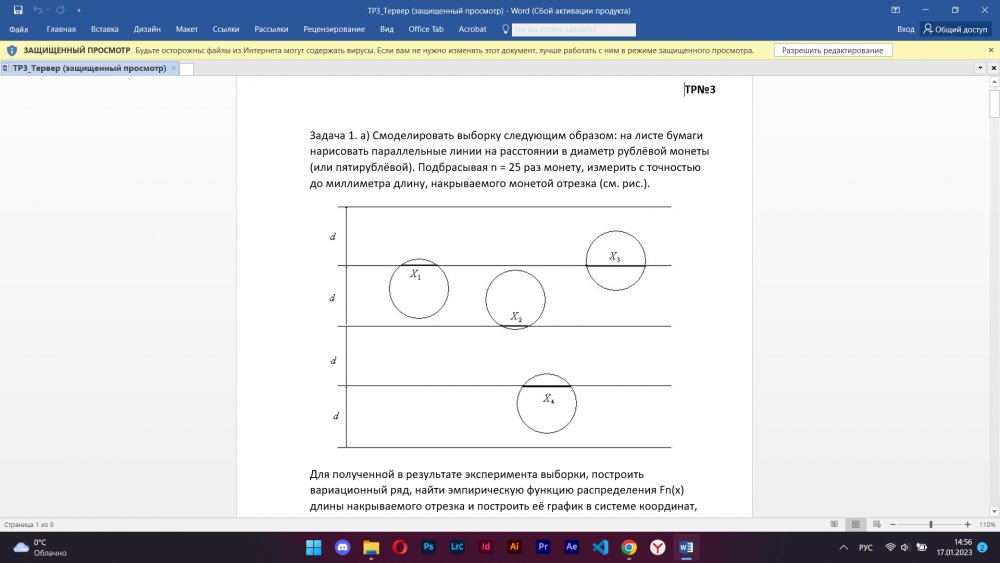Screen dimensions: 1000x563
Task: Click the battery icon in tray
Action: [x=922, y=547]
